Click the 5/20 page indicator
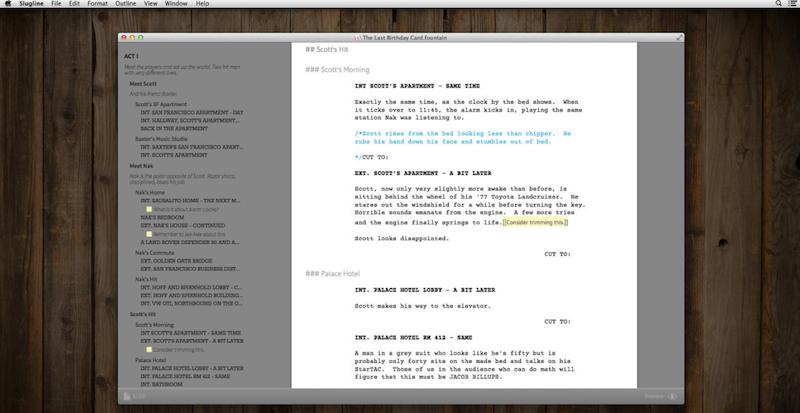This screenshot has width=800, height=413. tap(138, 396)
